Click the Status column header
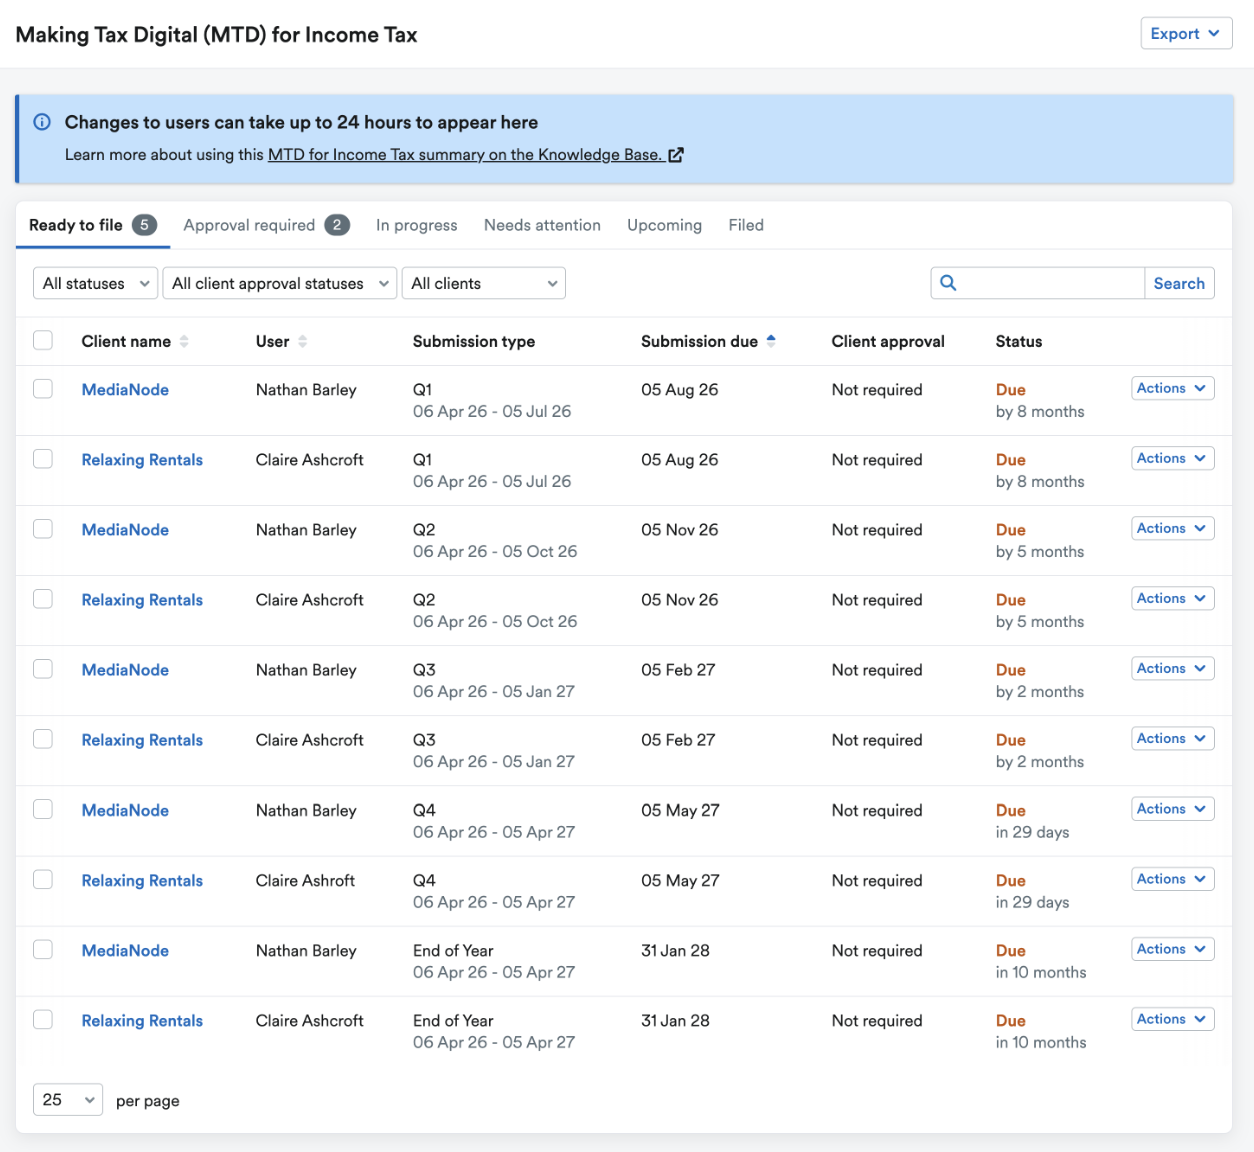 (1019, 342)
